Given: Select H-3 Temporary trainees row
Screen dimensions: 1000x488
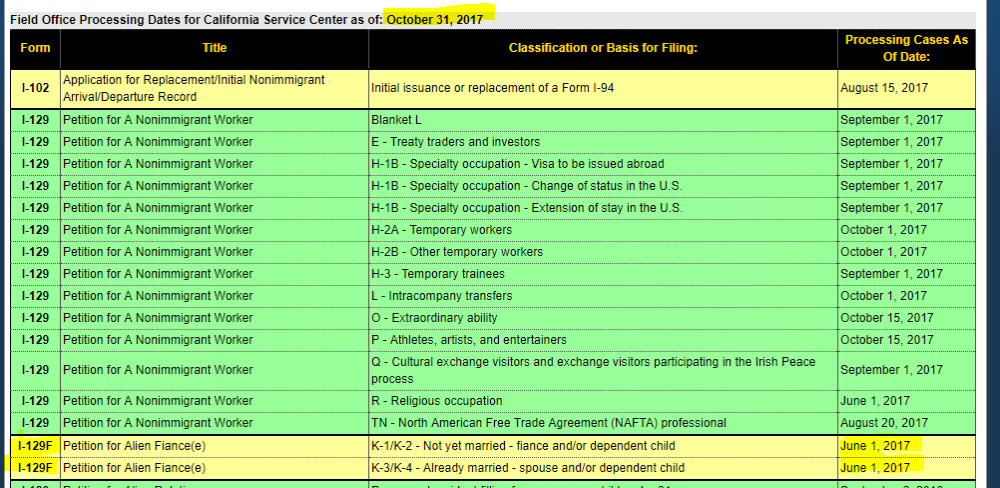Looking at the screenshot, I should (492, 274).
